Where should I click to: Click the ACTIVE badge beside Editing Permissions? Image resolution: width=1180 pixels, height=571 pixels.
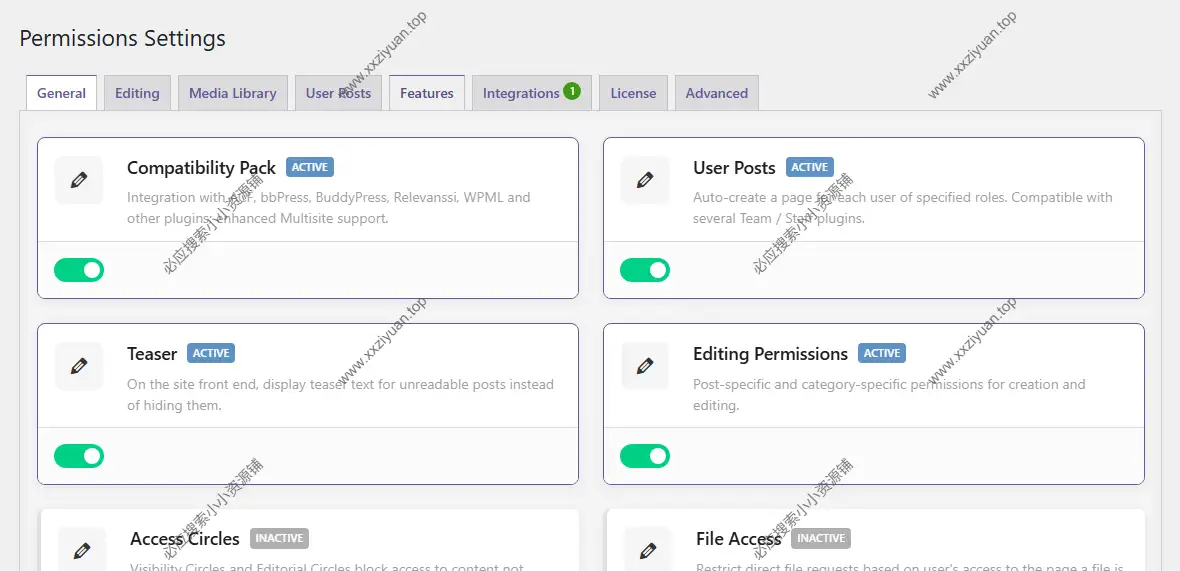[882, 353]
